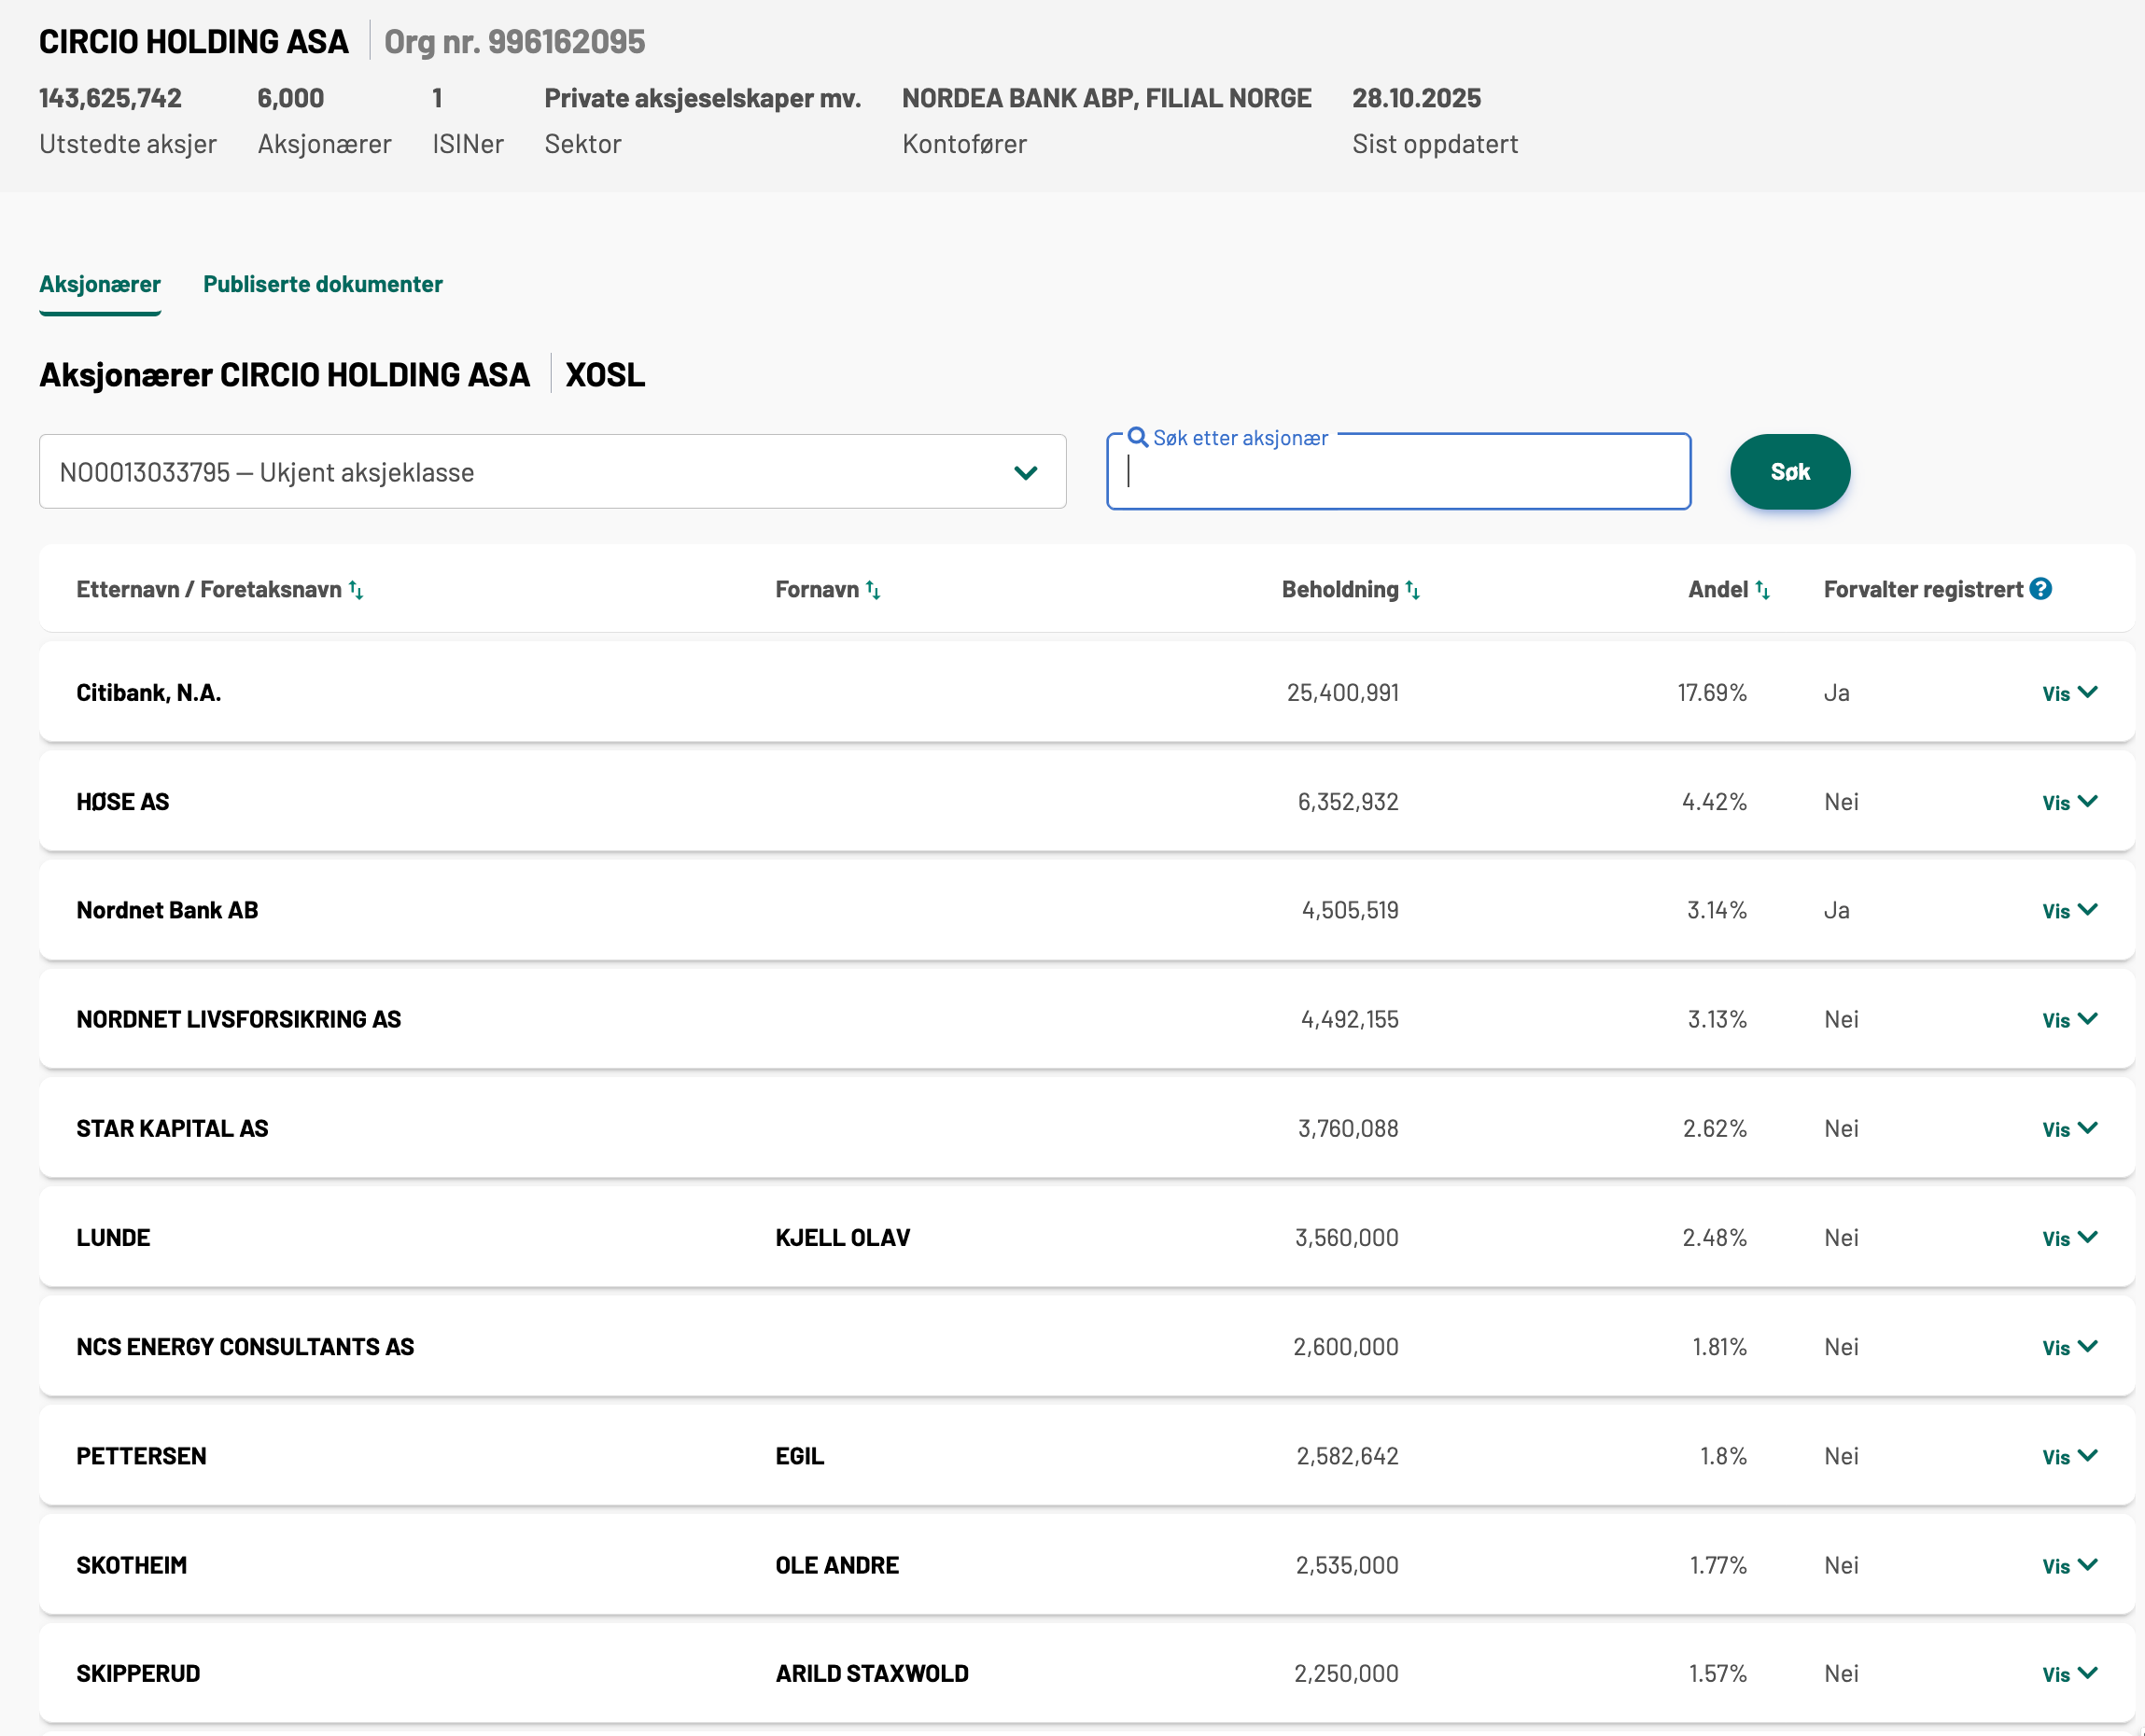Click chevron icon beside Citibank Vis

pyautogui.click(x=2087, y=692)
